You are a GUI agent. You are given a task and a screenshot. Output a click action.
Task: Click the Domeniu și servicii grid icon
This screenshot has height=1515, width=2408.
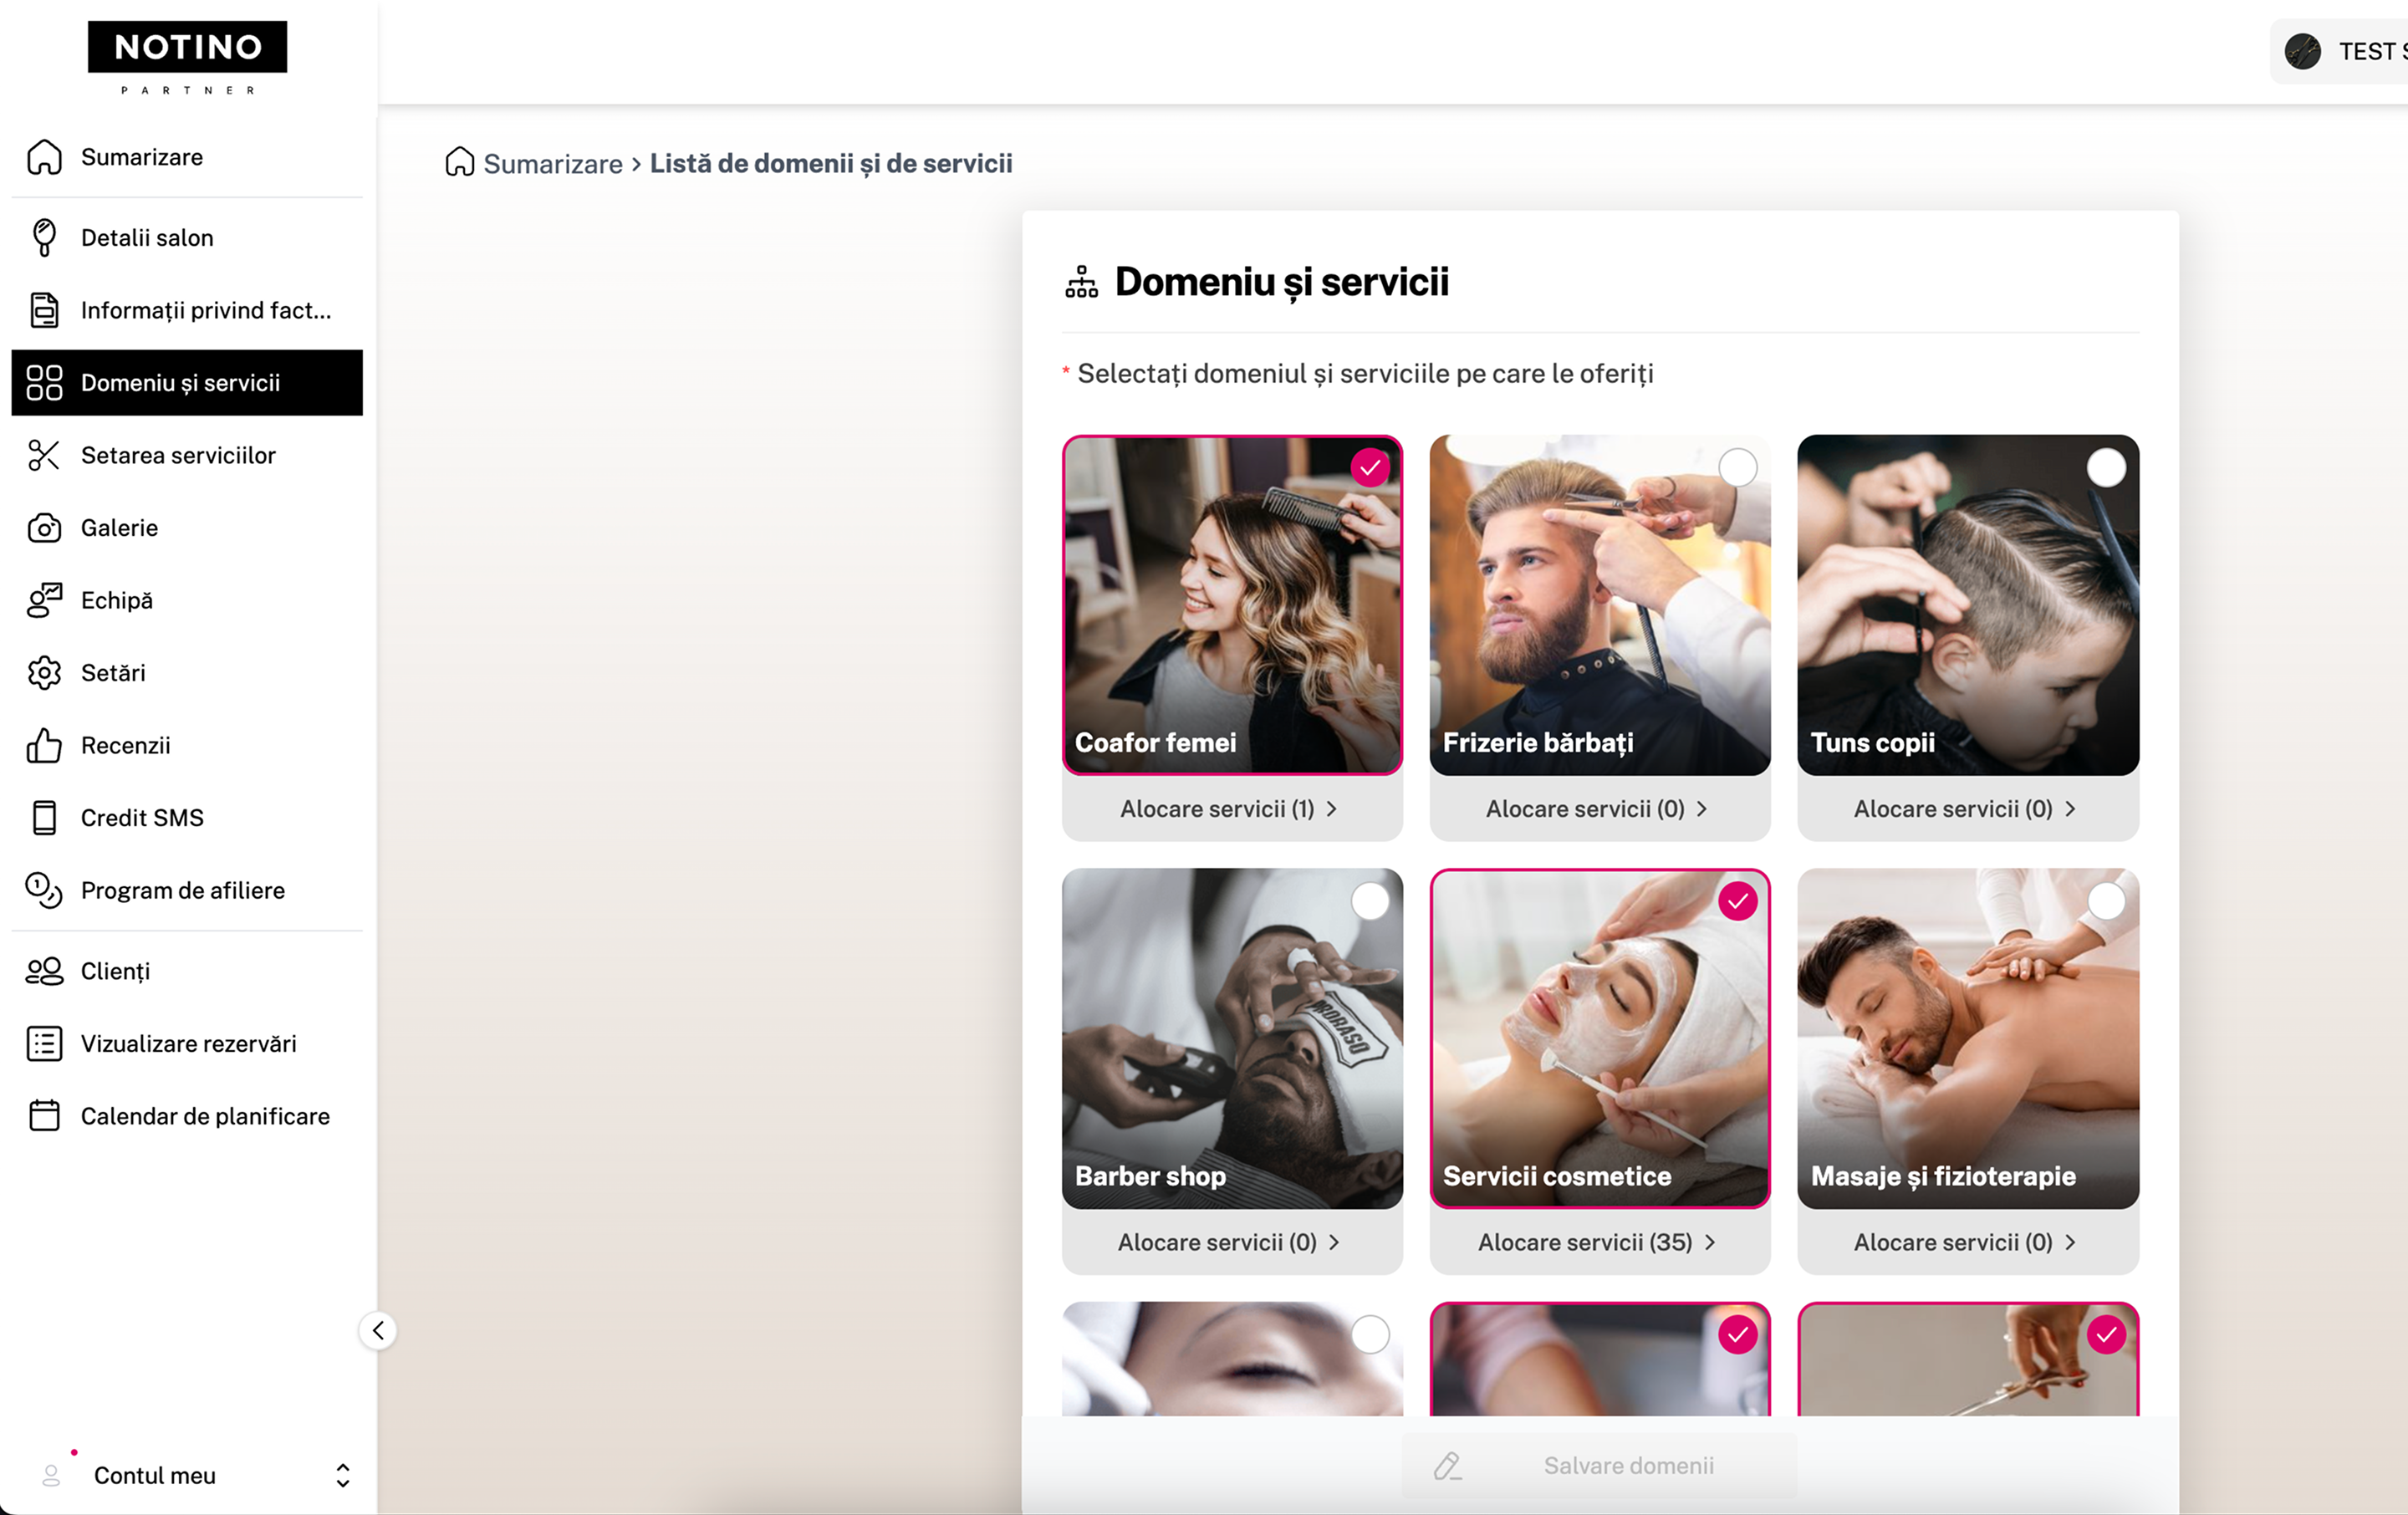pyautogui.click(x=44, y=383)
